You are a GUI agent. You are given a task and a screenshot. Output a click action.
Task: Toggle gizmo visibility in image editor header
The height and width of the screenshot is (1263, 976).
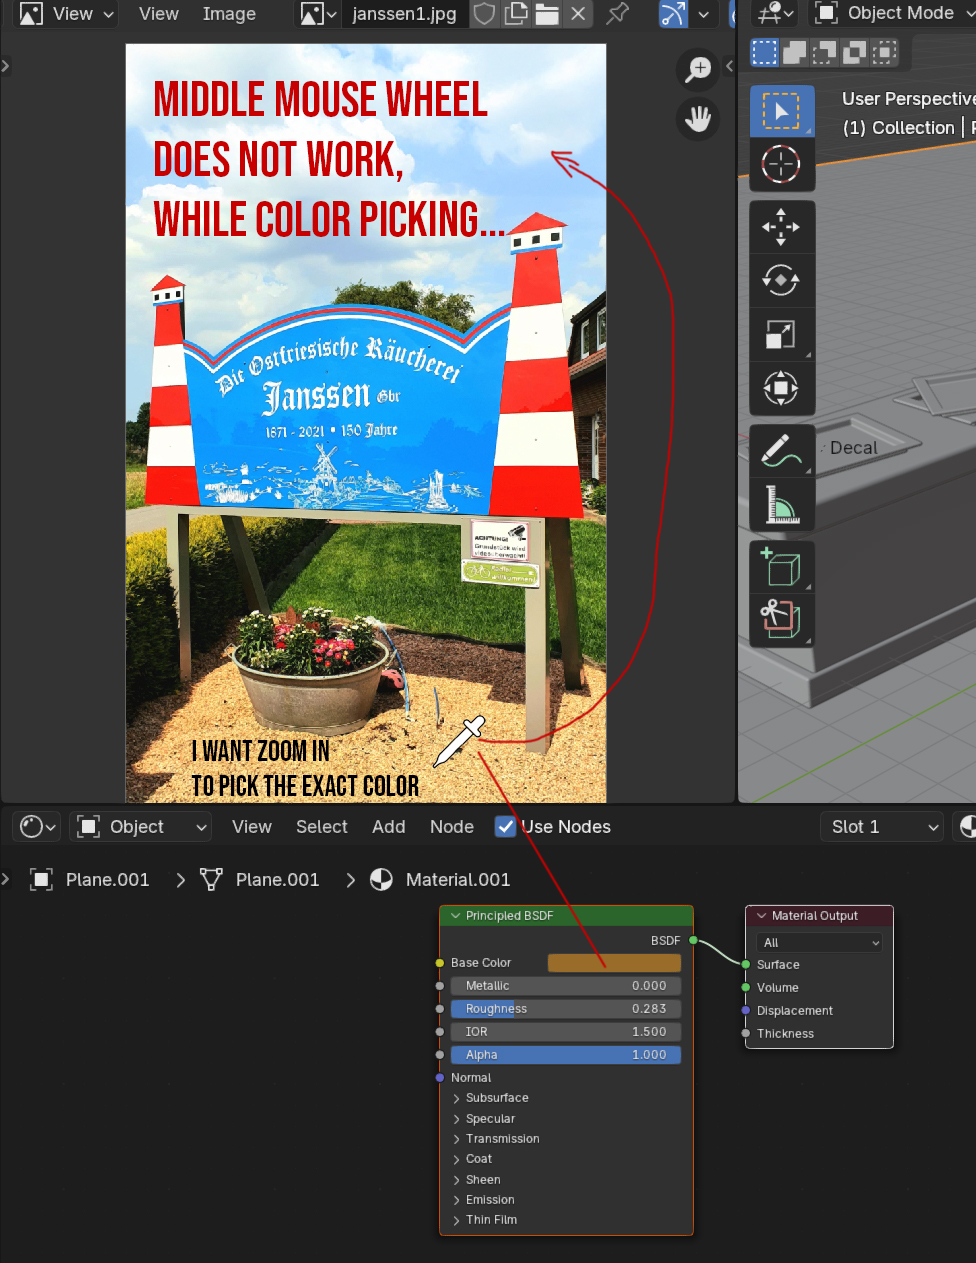pyautogui.click(x=673, y=14)
